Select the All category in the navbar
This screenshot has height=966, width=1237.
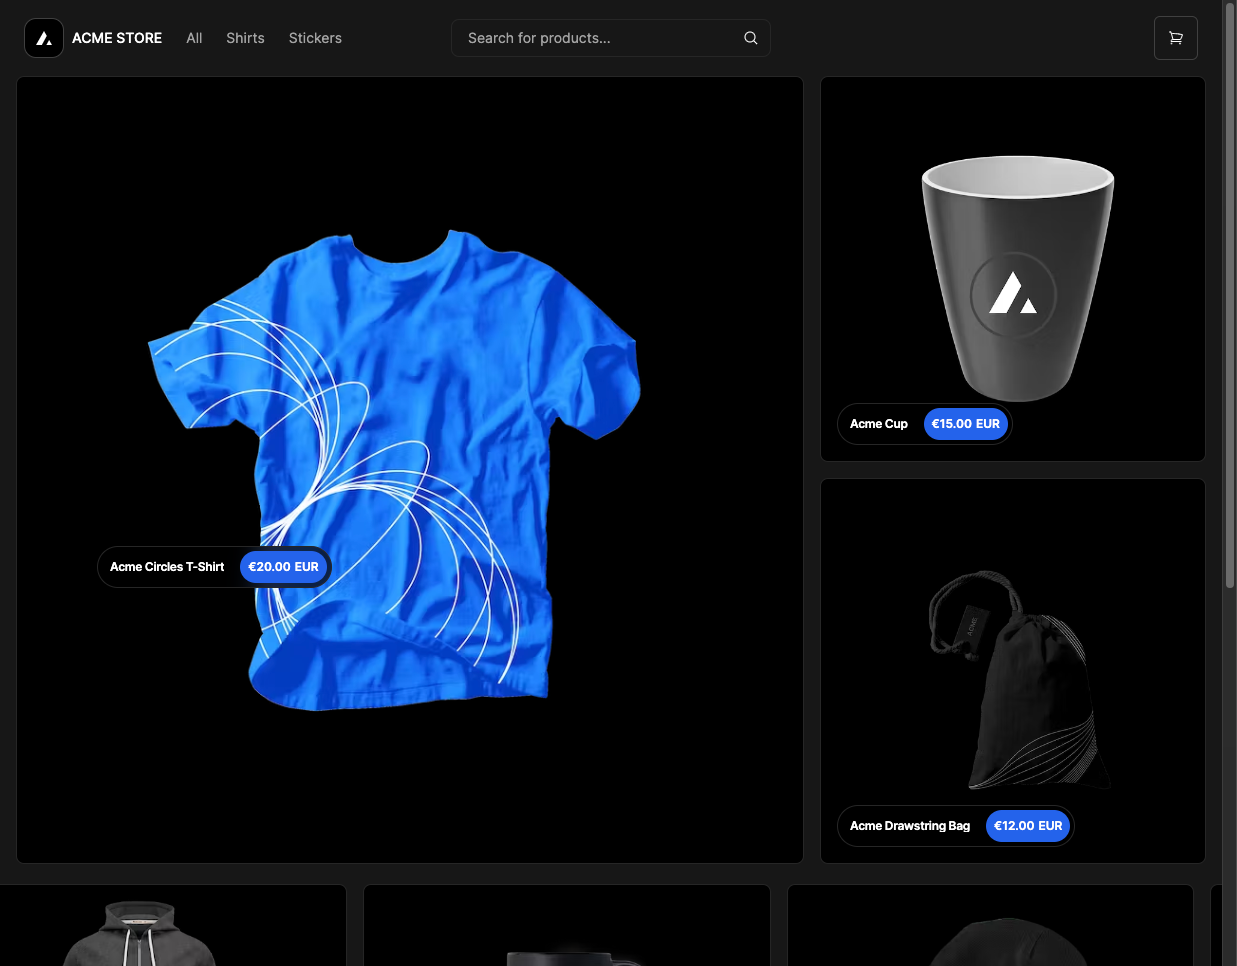coord(194,37)
